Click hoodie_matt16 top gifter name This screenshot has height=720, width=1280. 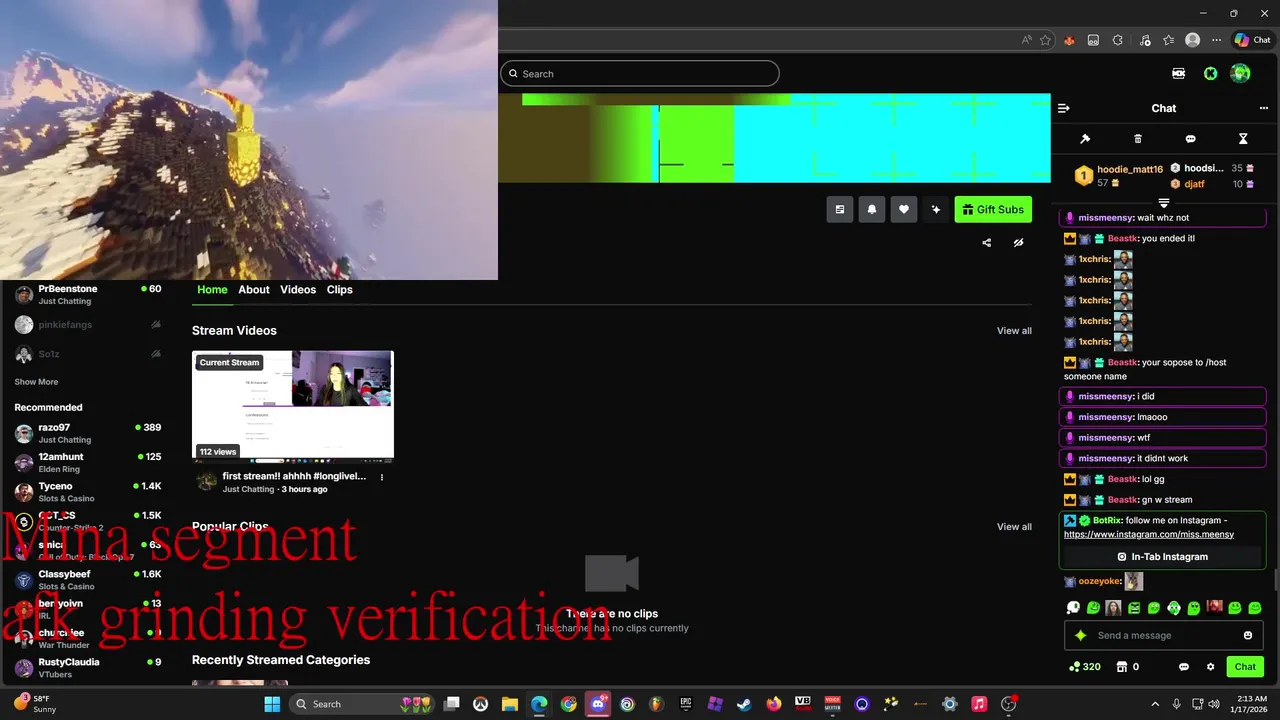pos(1130,170)
